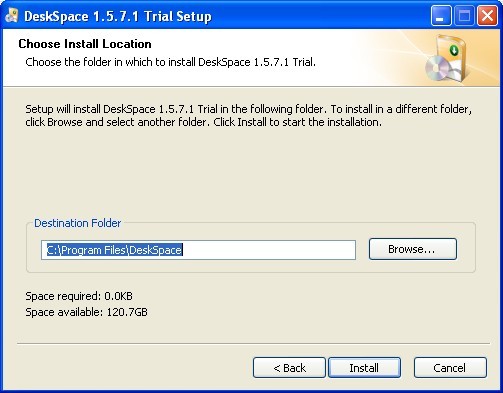Go back with the Back button
This screenshot has width=503, height=393.
tap(289, 367)
